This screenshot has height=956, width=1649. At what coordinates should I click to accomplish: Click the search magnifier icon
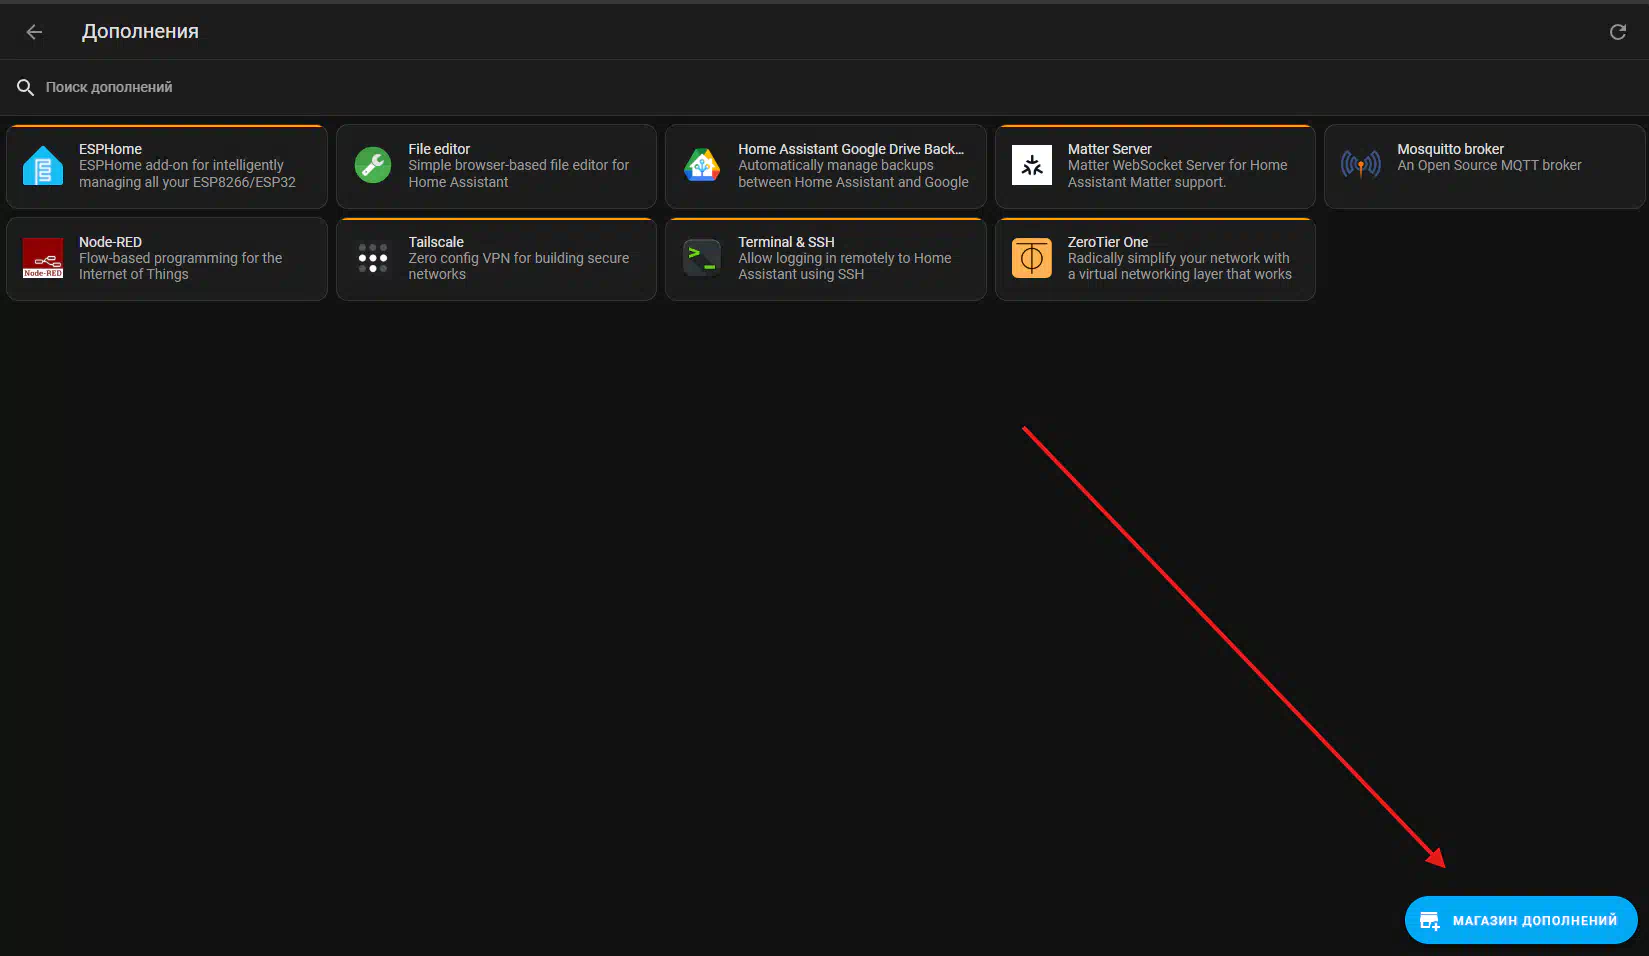(25, 88)
